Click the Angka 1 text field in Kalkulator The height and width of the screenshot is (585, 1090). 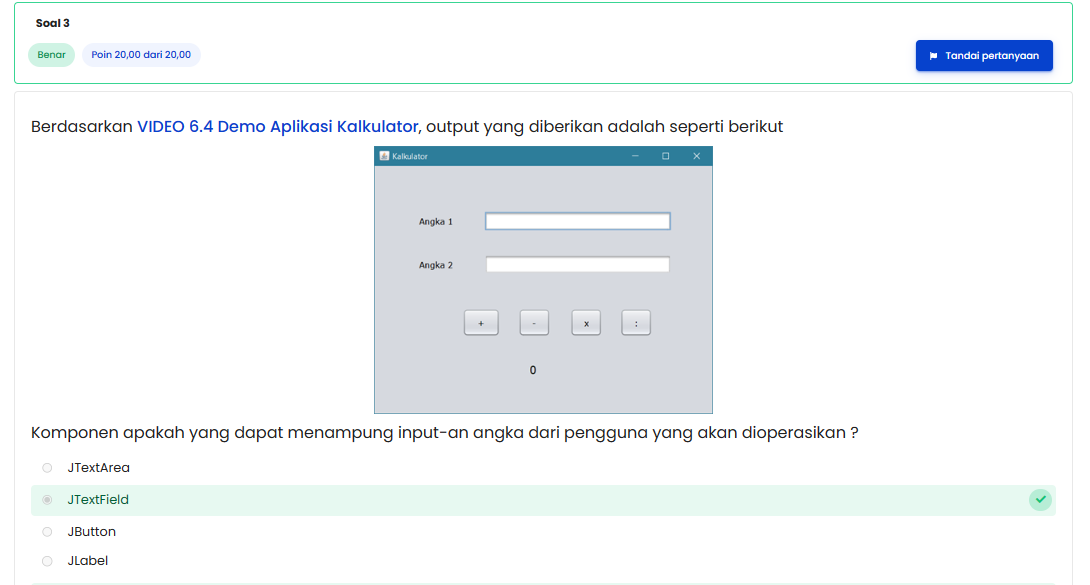tap(578, 221)
